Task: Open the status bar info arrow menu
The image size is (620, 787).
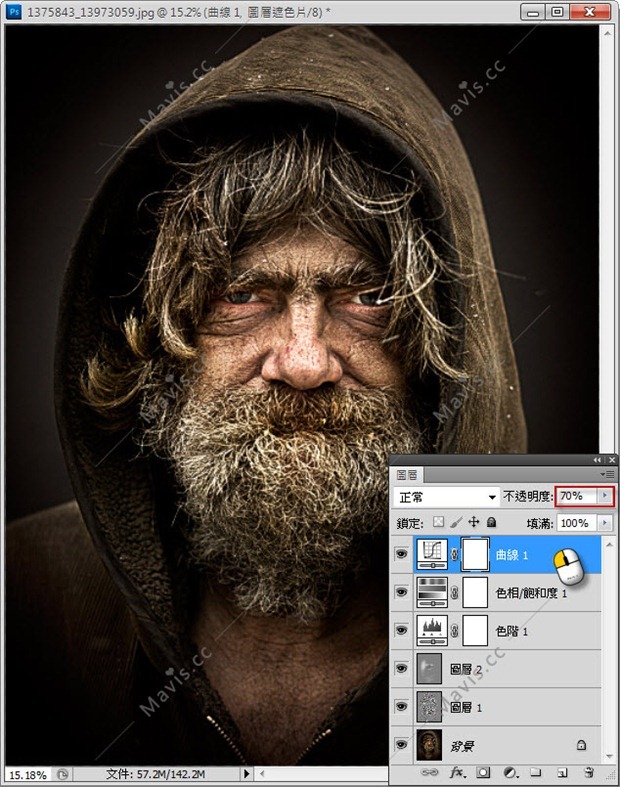Action: [246, 774]
